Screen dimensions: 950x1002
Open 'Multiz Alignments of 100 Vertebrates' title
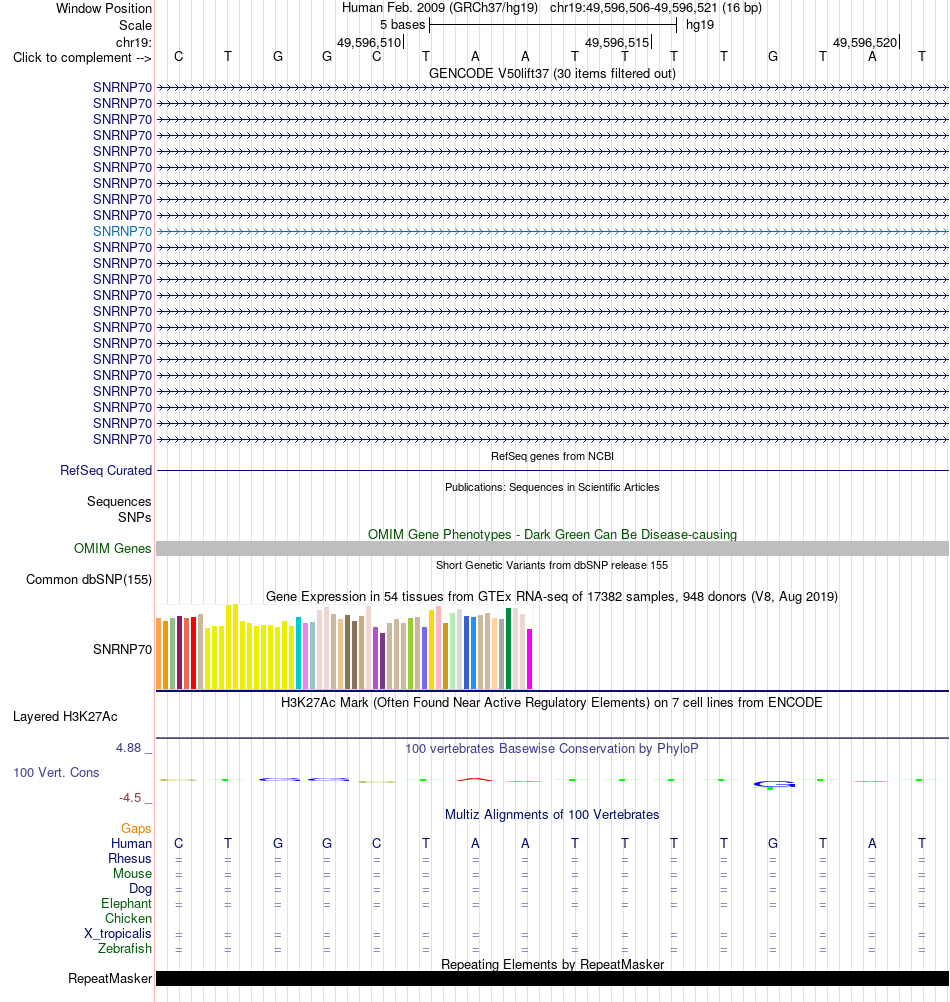coord(552,814)
